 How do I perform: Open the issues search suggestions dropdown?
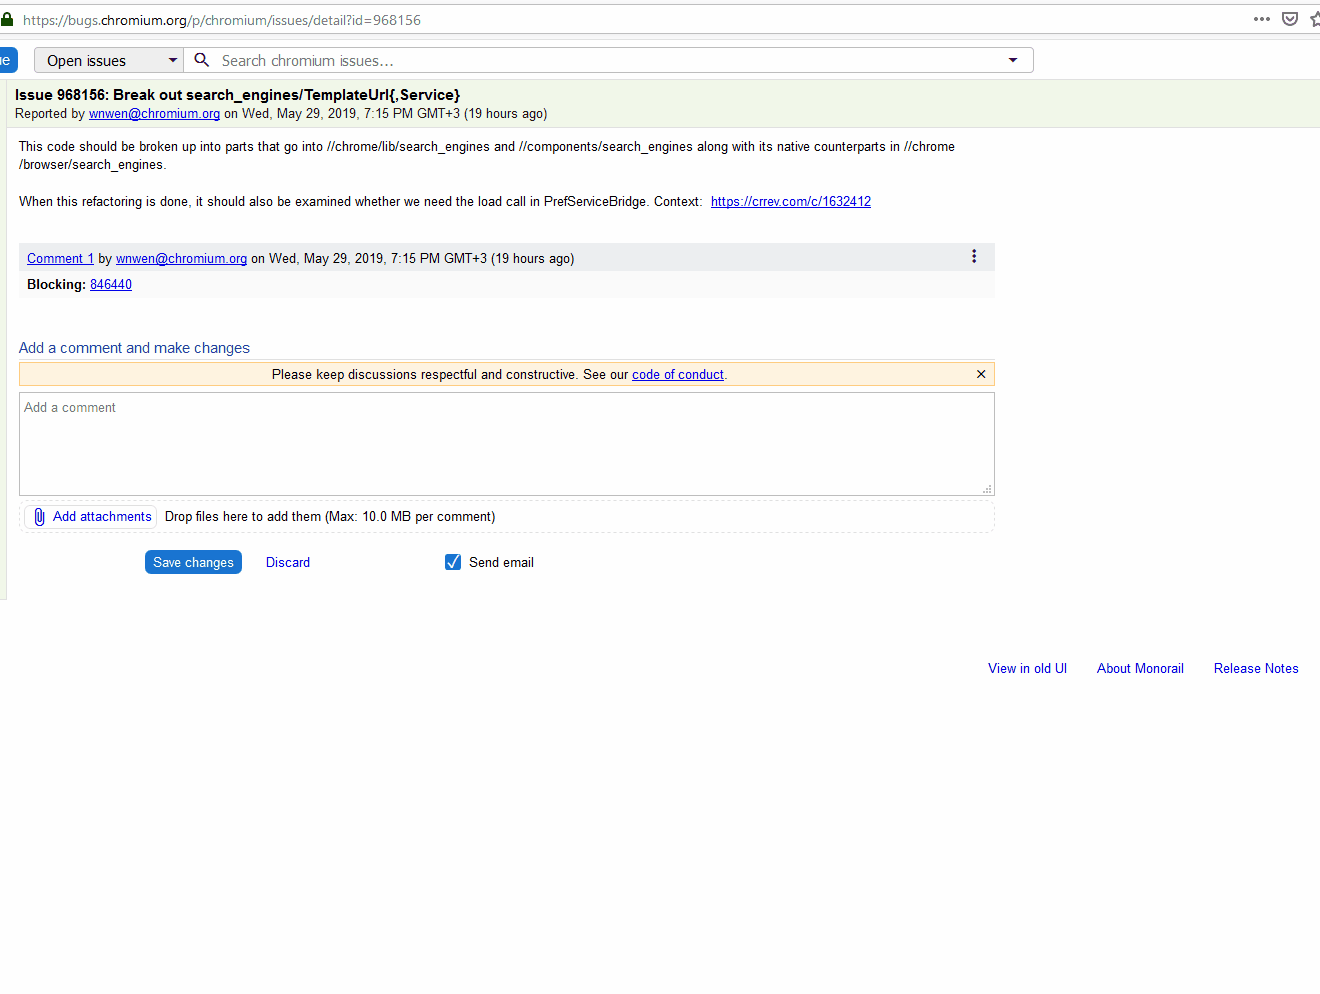coord(1013,59)
